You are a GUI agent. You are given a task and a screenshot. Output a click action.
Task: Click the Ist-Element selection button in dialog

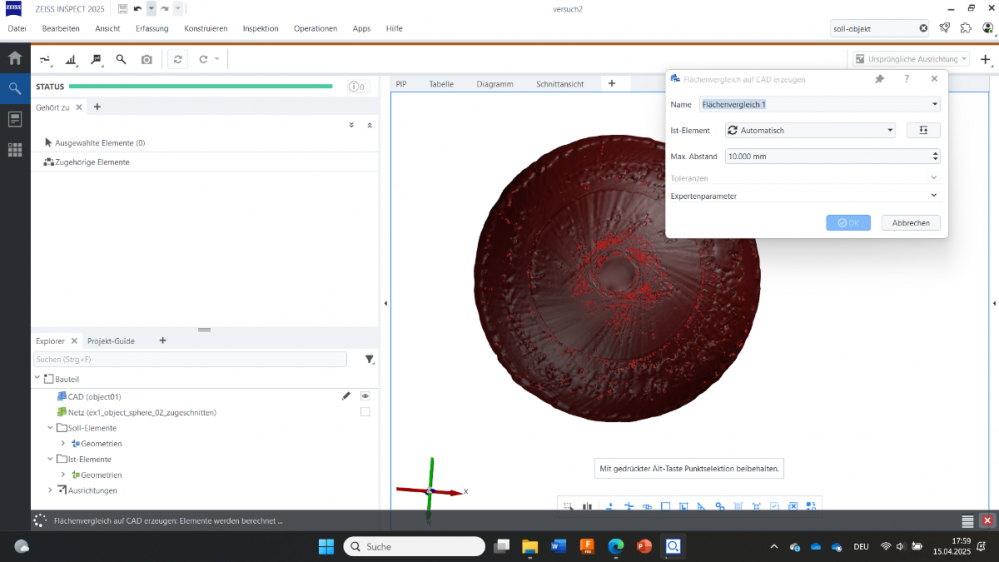923,130
